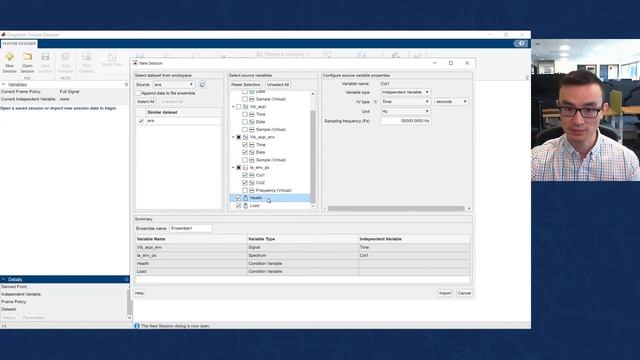
Task: Click the Sampling frequency input field
Action: click(x=406, y=121)
